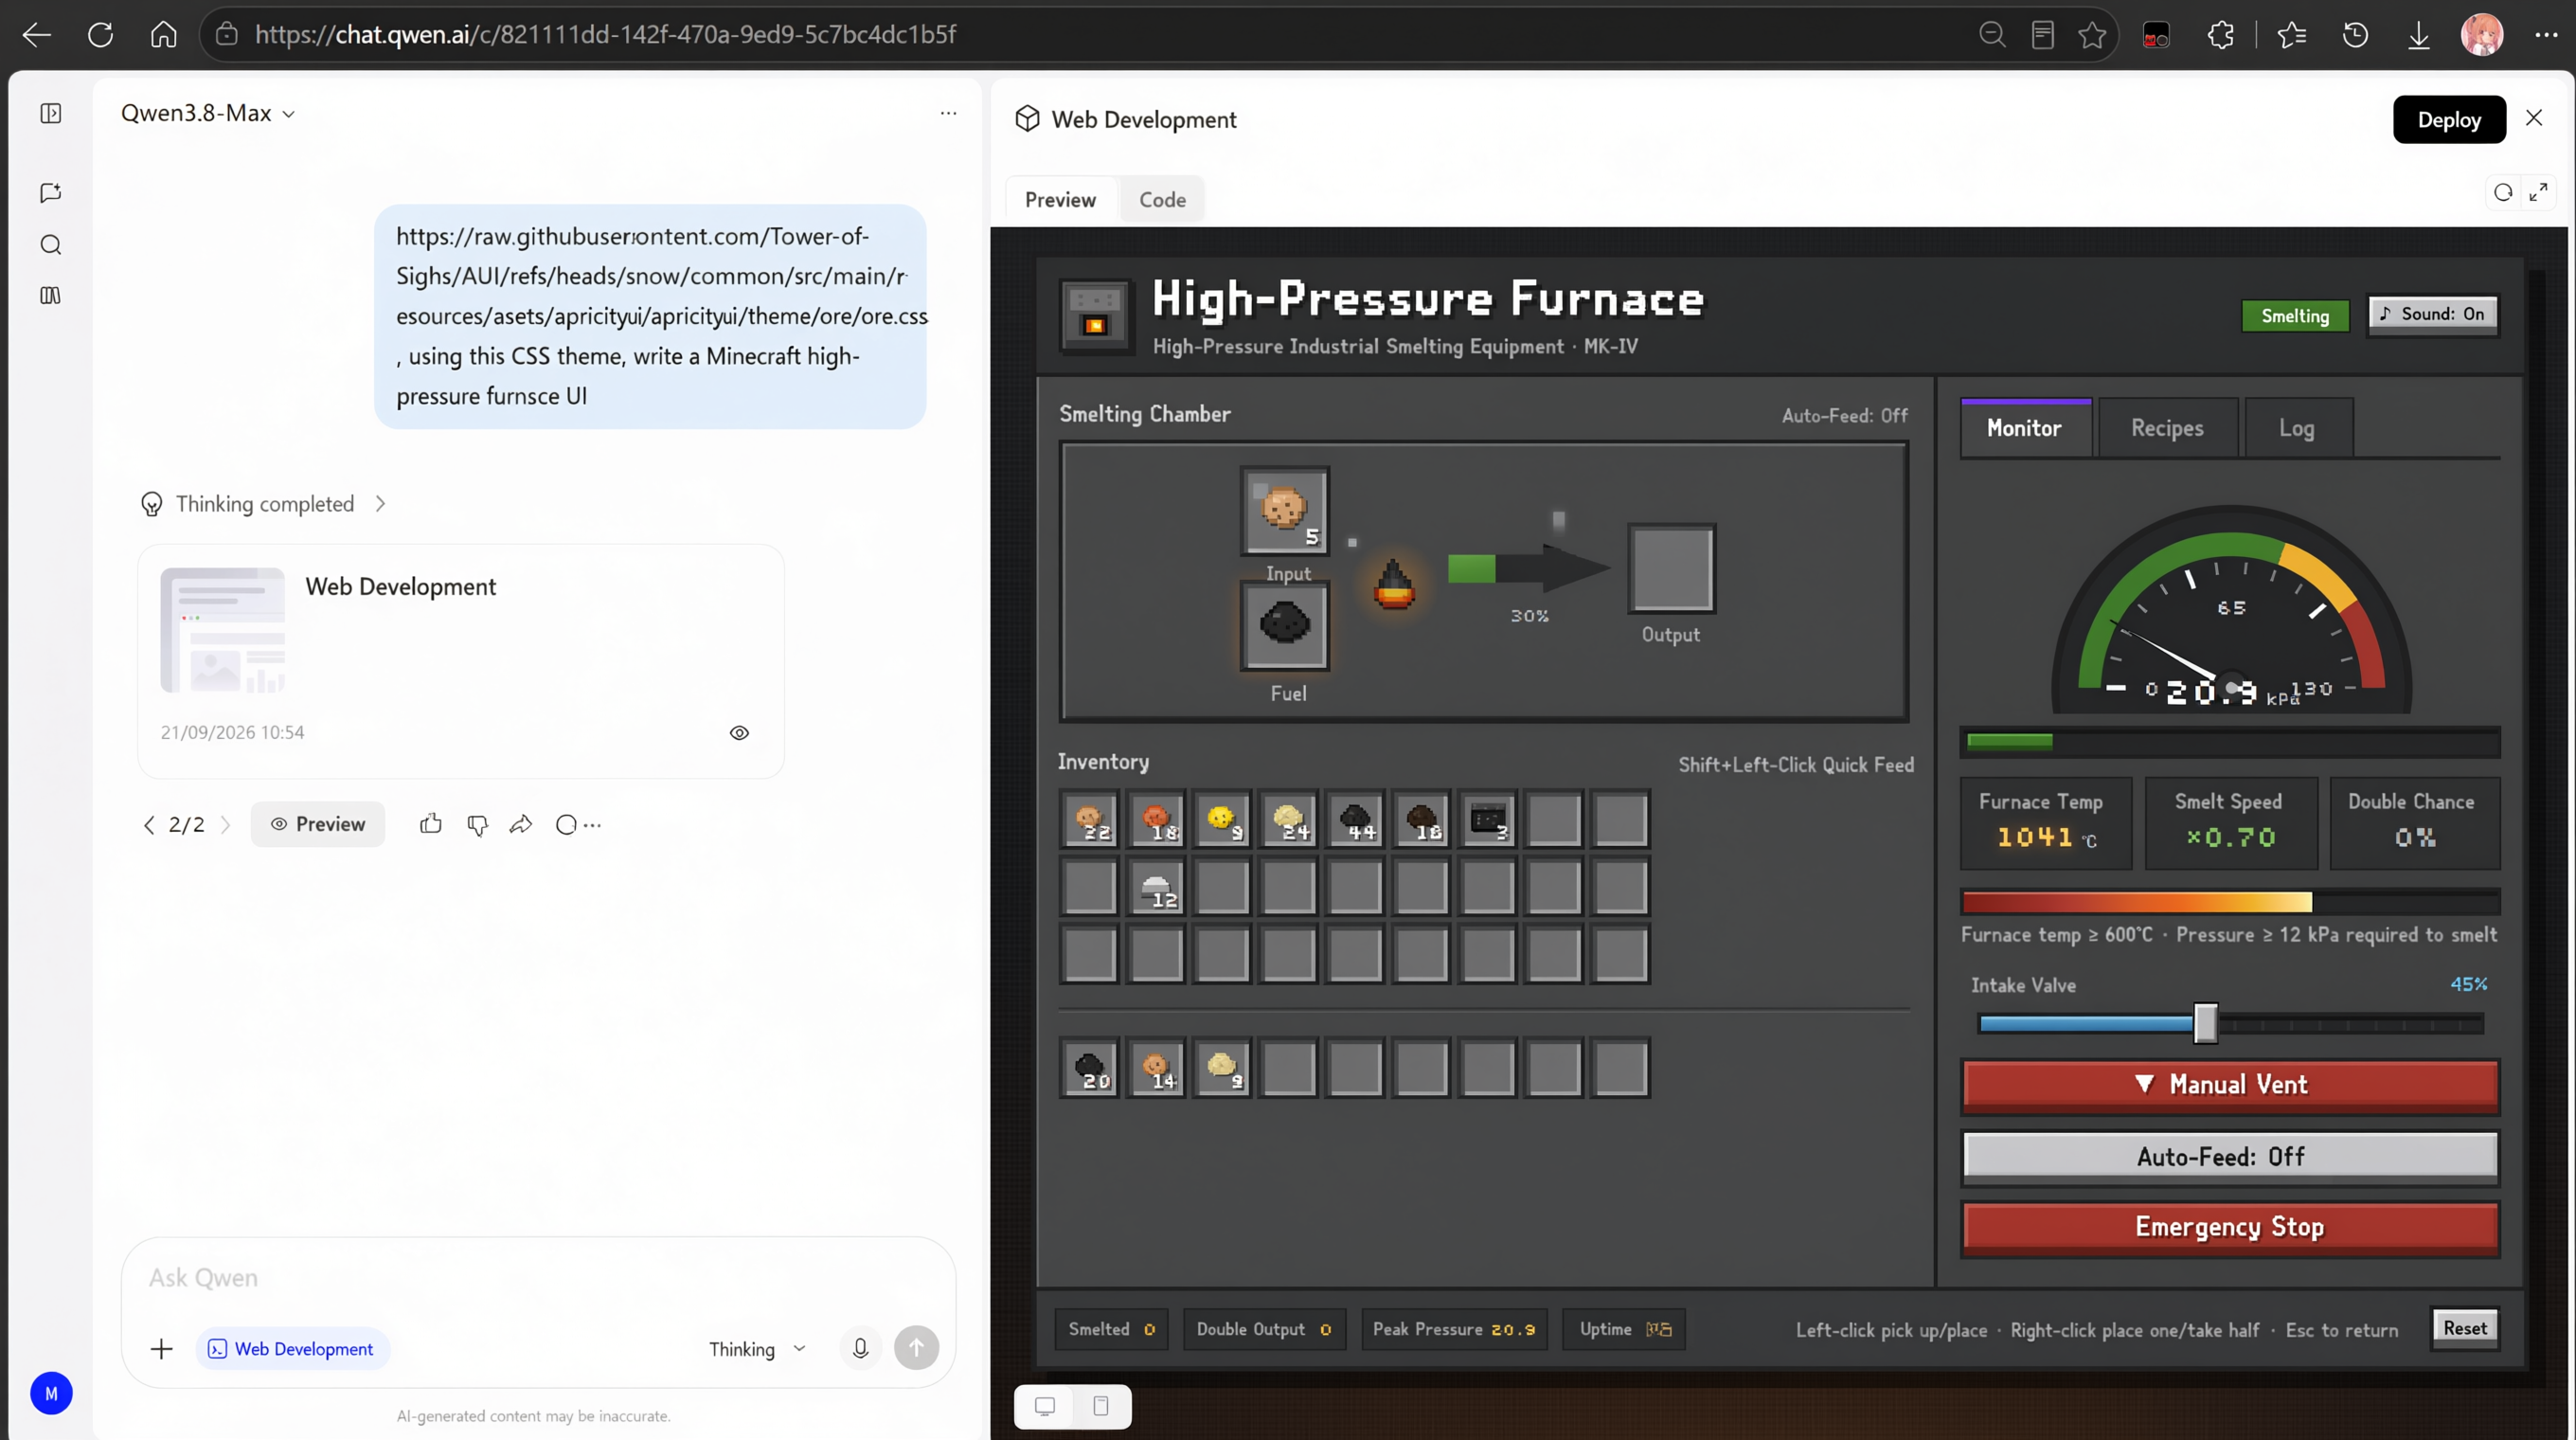Click the green pressure bar under gauge
2576x1440 pixels.
pyautogui.click(x=2230, y=742)
